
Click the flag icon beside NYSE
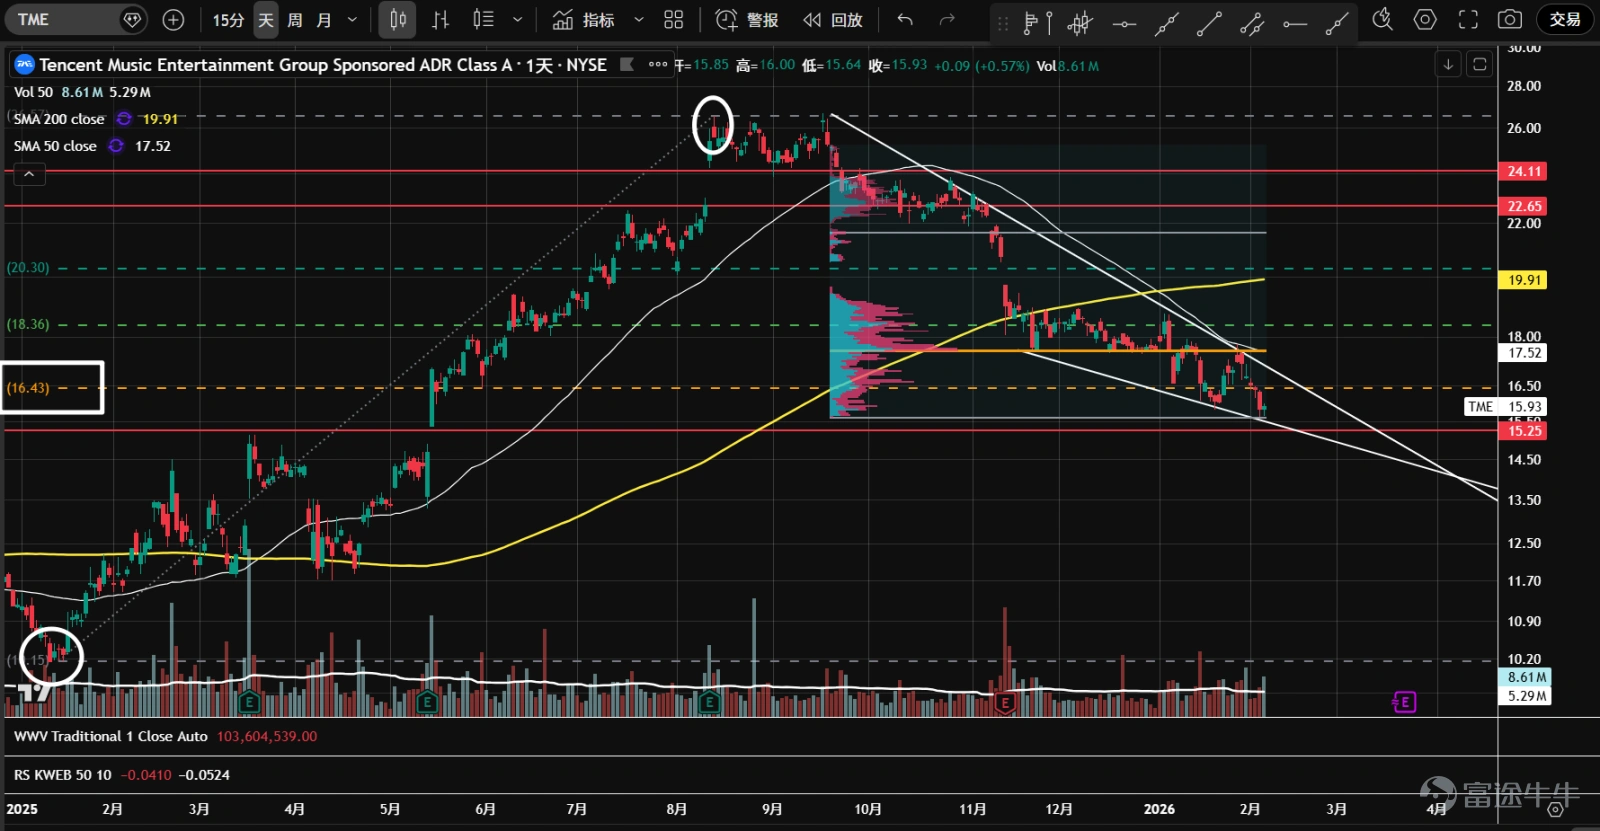[x=627, y=64]
